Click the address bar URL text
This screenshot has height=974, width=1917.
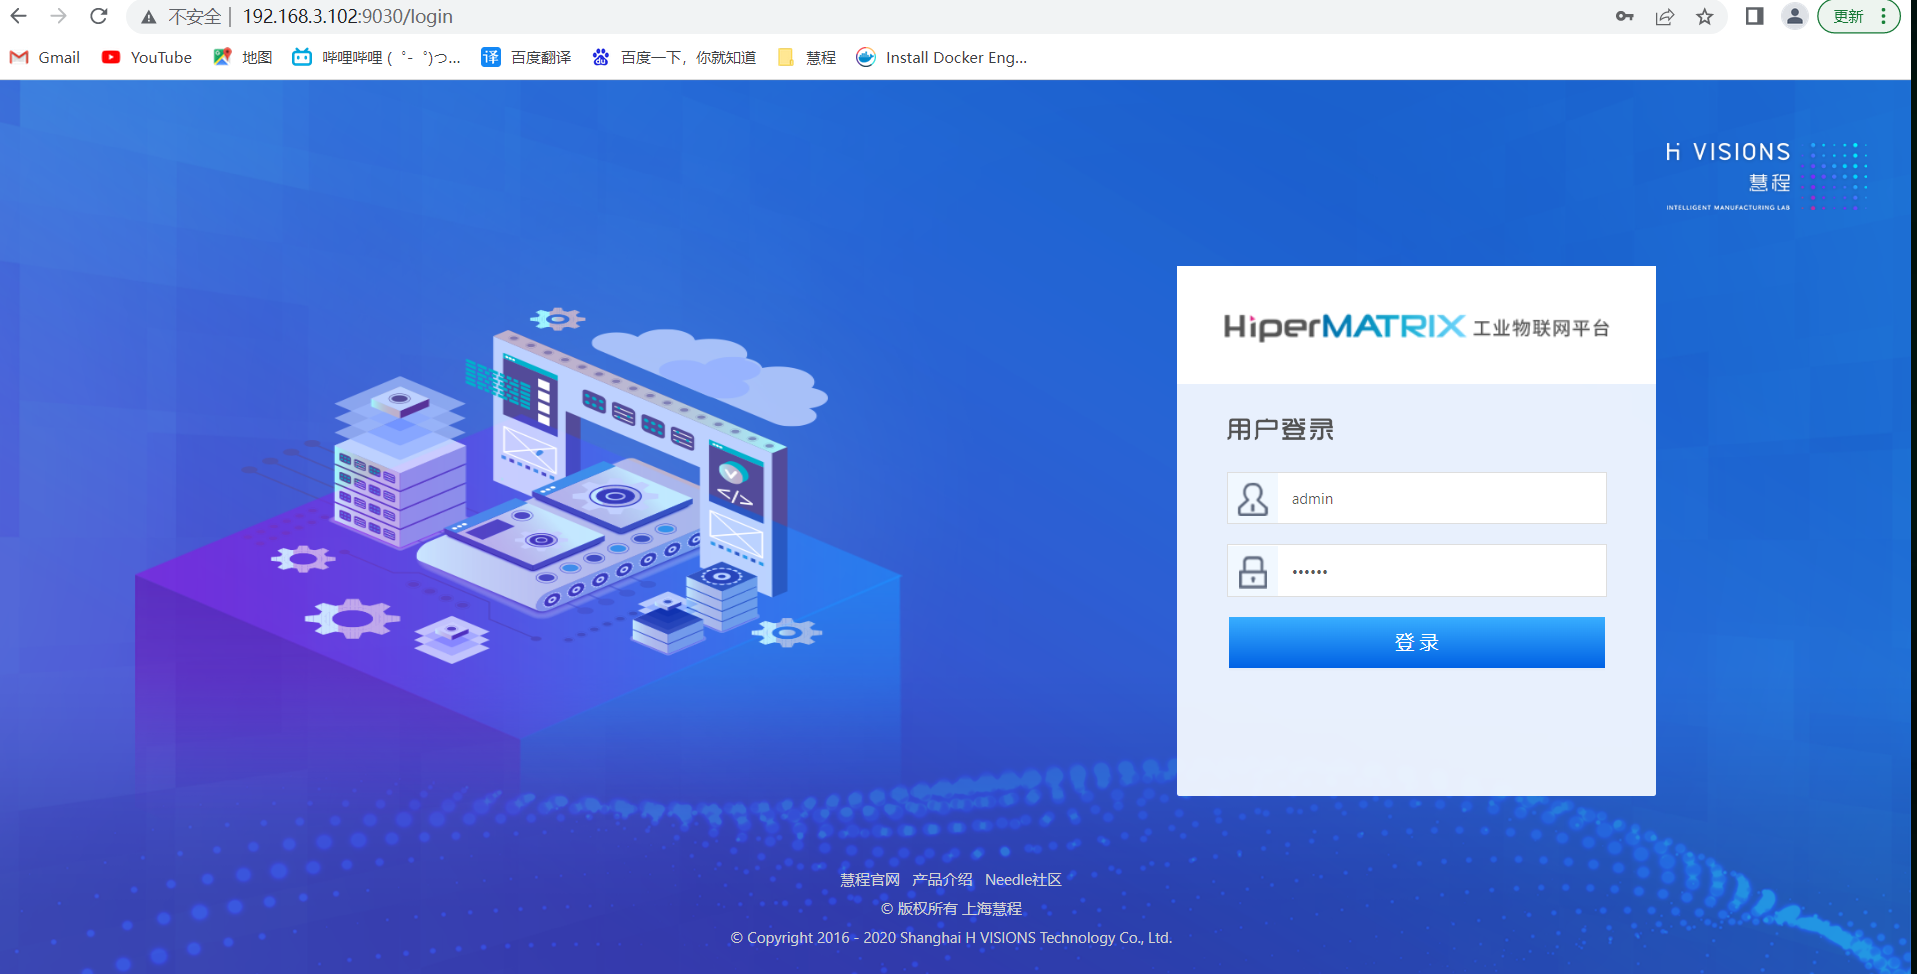pyautogui.click(x=347, y=16)
